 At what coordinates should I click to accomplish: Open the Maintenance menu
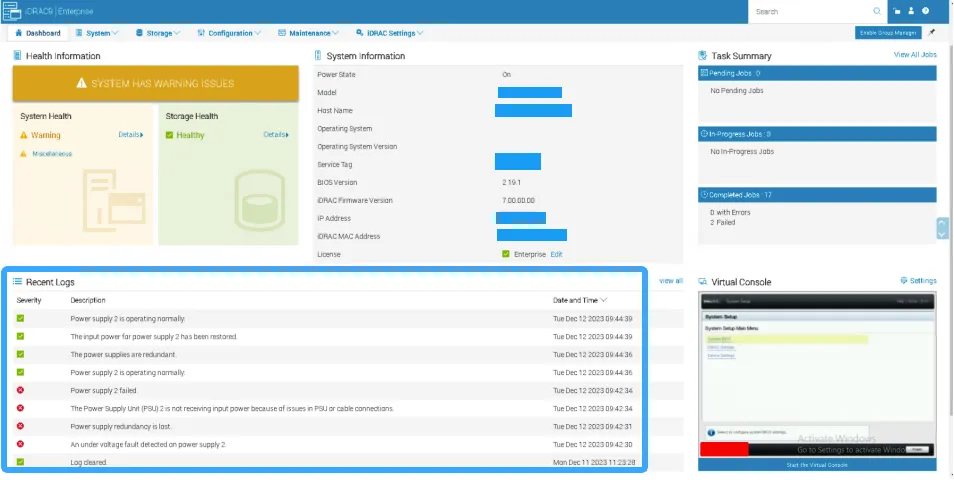point(308,33)
